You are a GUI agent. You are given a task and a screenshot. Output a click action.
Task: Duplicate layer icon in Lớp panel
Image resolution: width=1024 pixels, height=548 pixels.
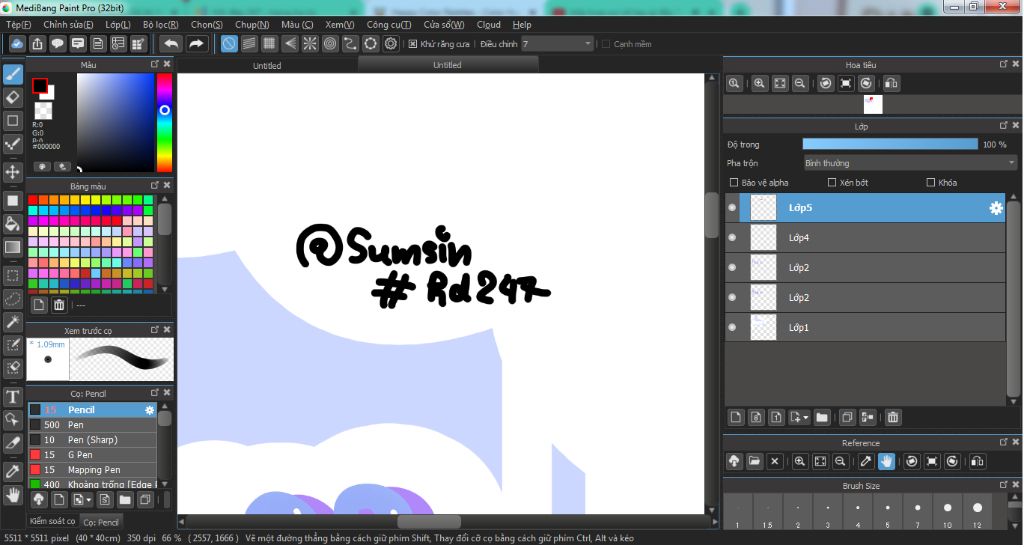tap(847, 417)
